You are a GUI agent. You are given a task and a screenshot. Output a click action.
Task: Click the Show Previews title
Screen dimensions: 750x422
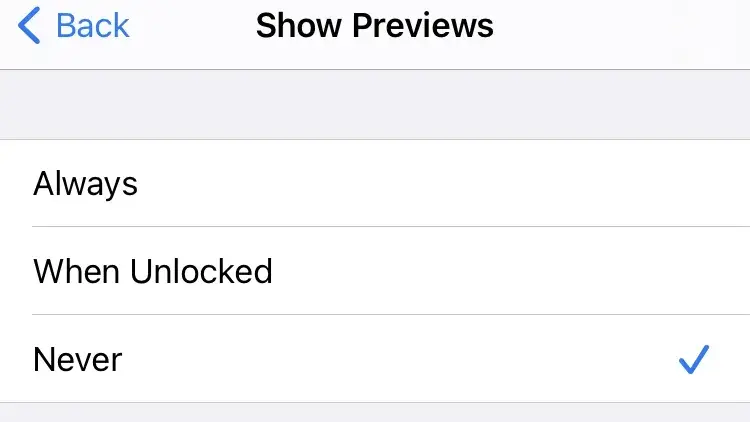click(x=375, y=25)
